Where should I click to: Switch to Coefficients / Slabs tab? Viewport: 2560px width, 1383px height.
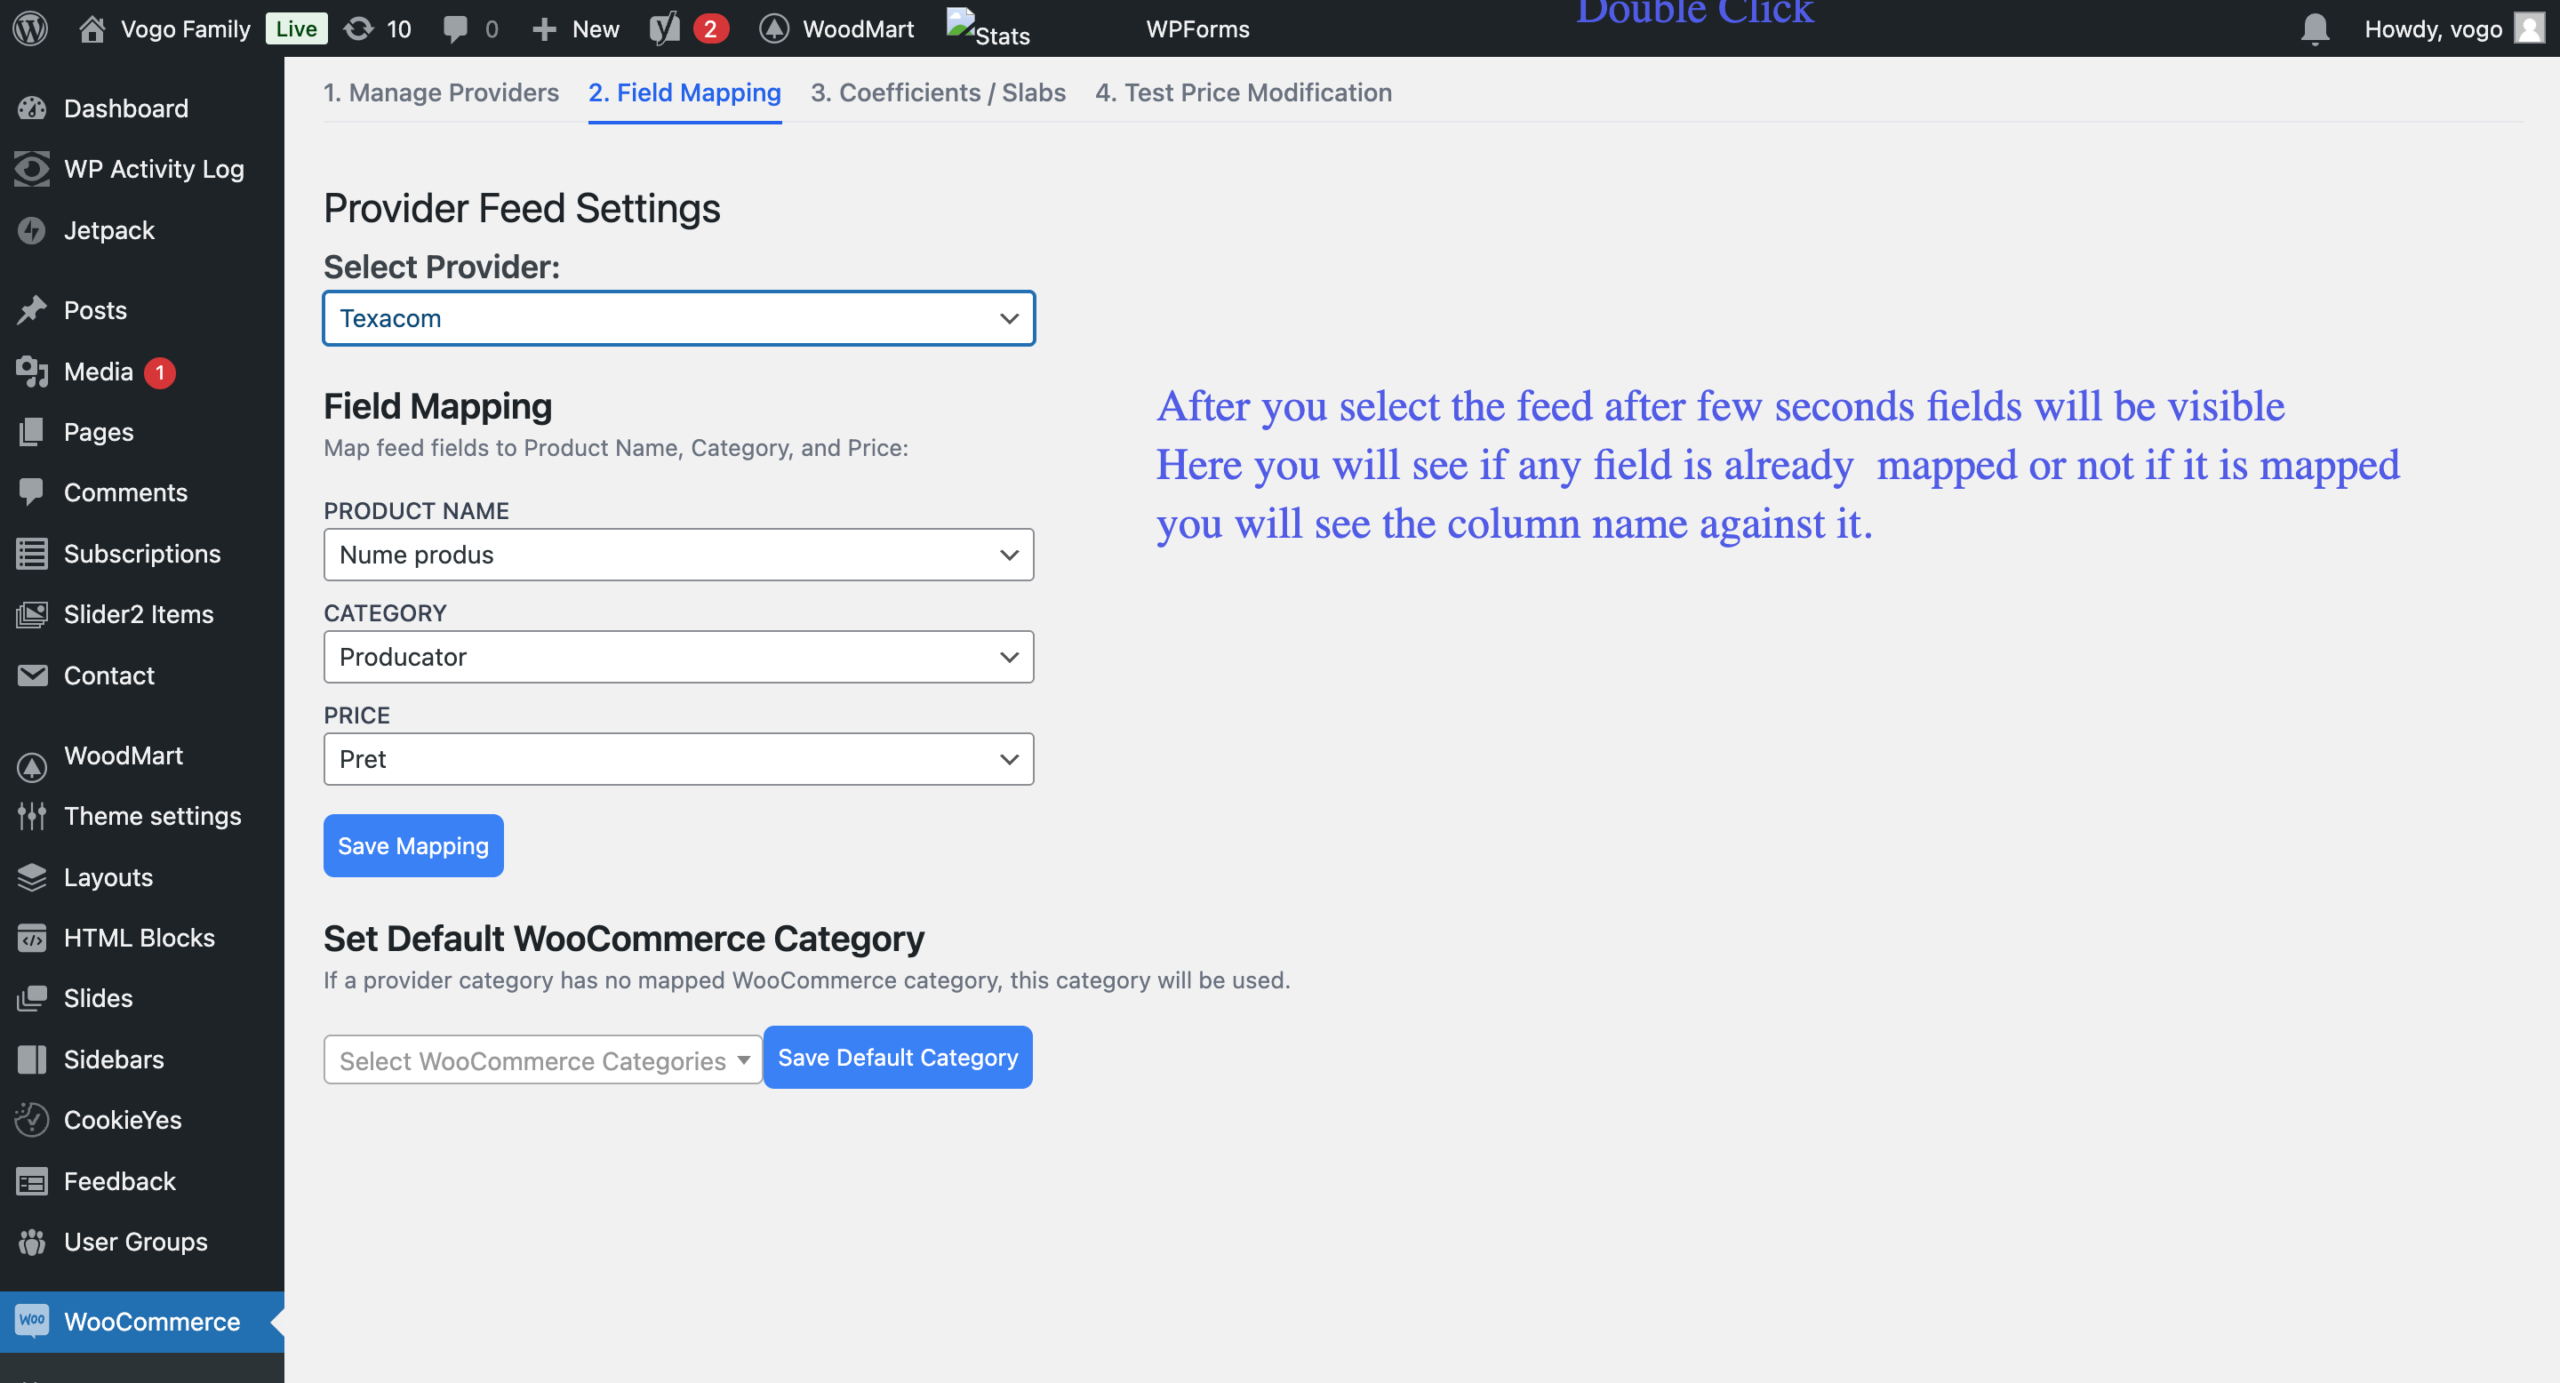click(937, 92)
